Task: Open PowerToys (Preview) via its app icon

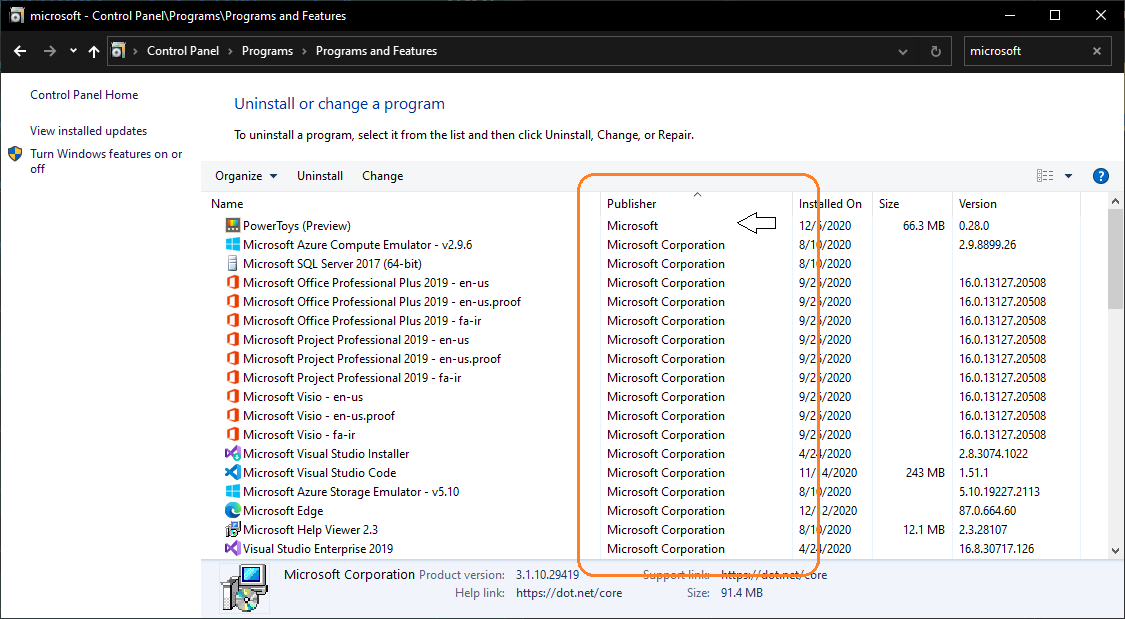Action: point(232,225)
